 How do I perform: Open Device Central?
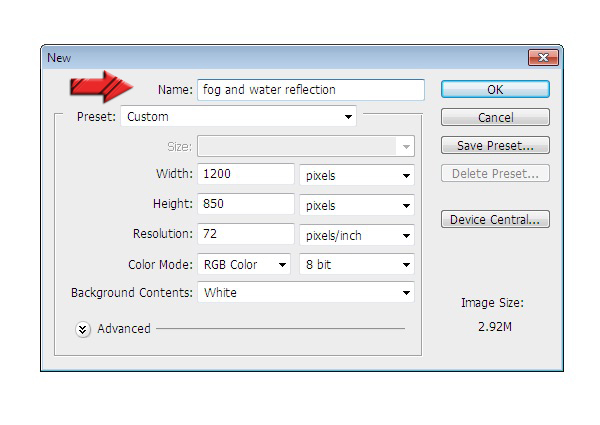pyautogui.click(x=495, y=219)
